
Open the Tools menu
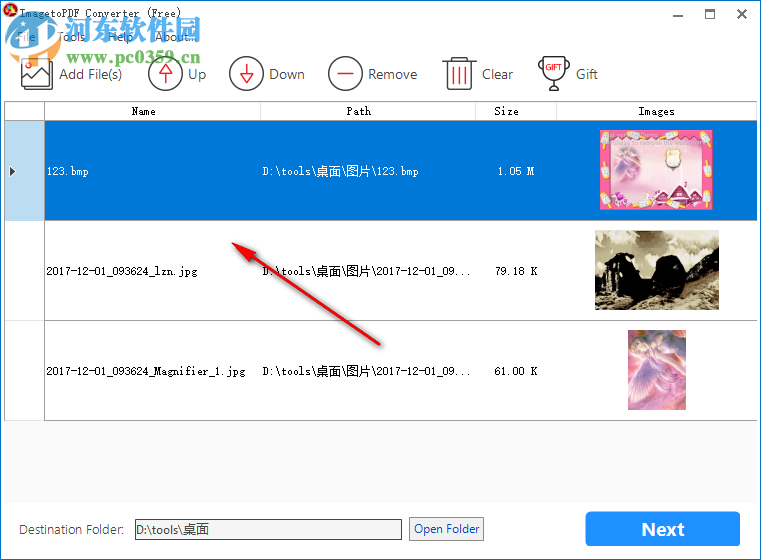tap(71, 37)
